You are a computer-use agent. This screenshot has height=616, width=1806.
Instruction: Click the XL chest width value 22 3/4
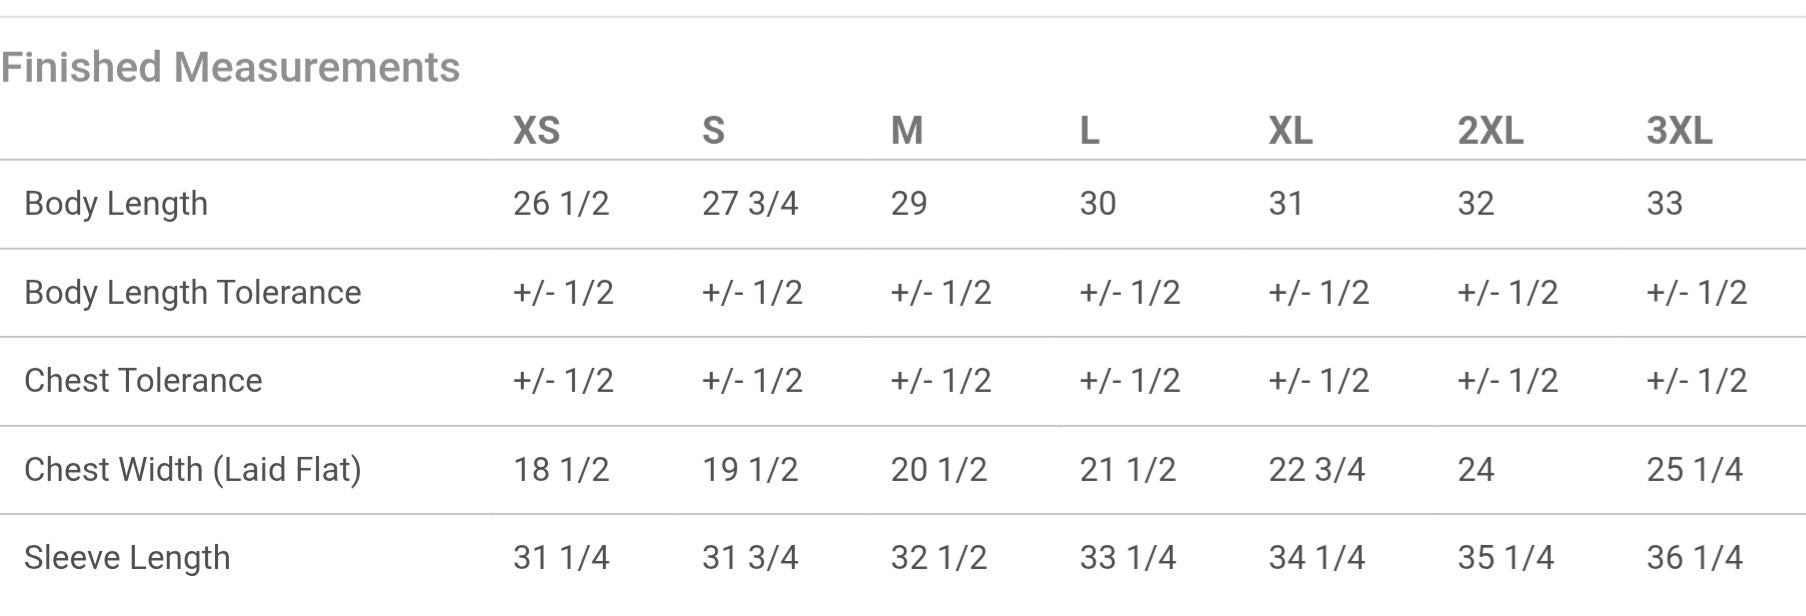coord(1317,469)
